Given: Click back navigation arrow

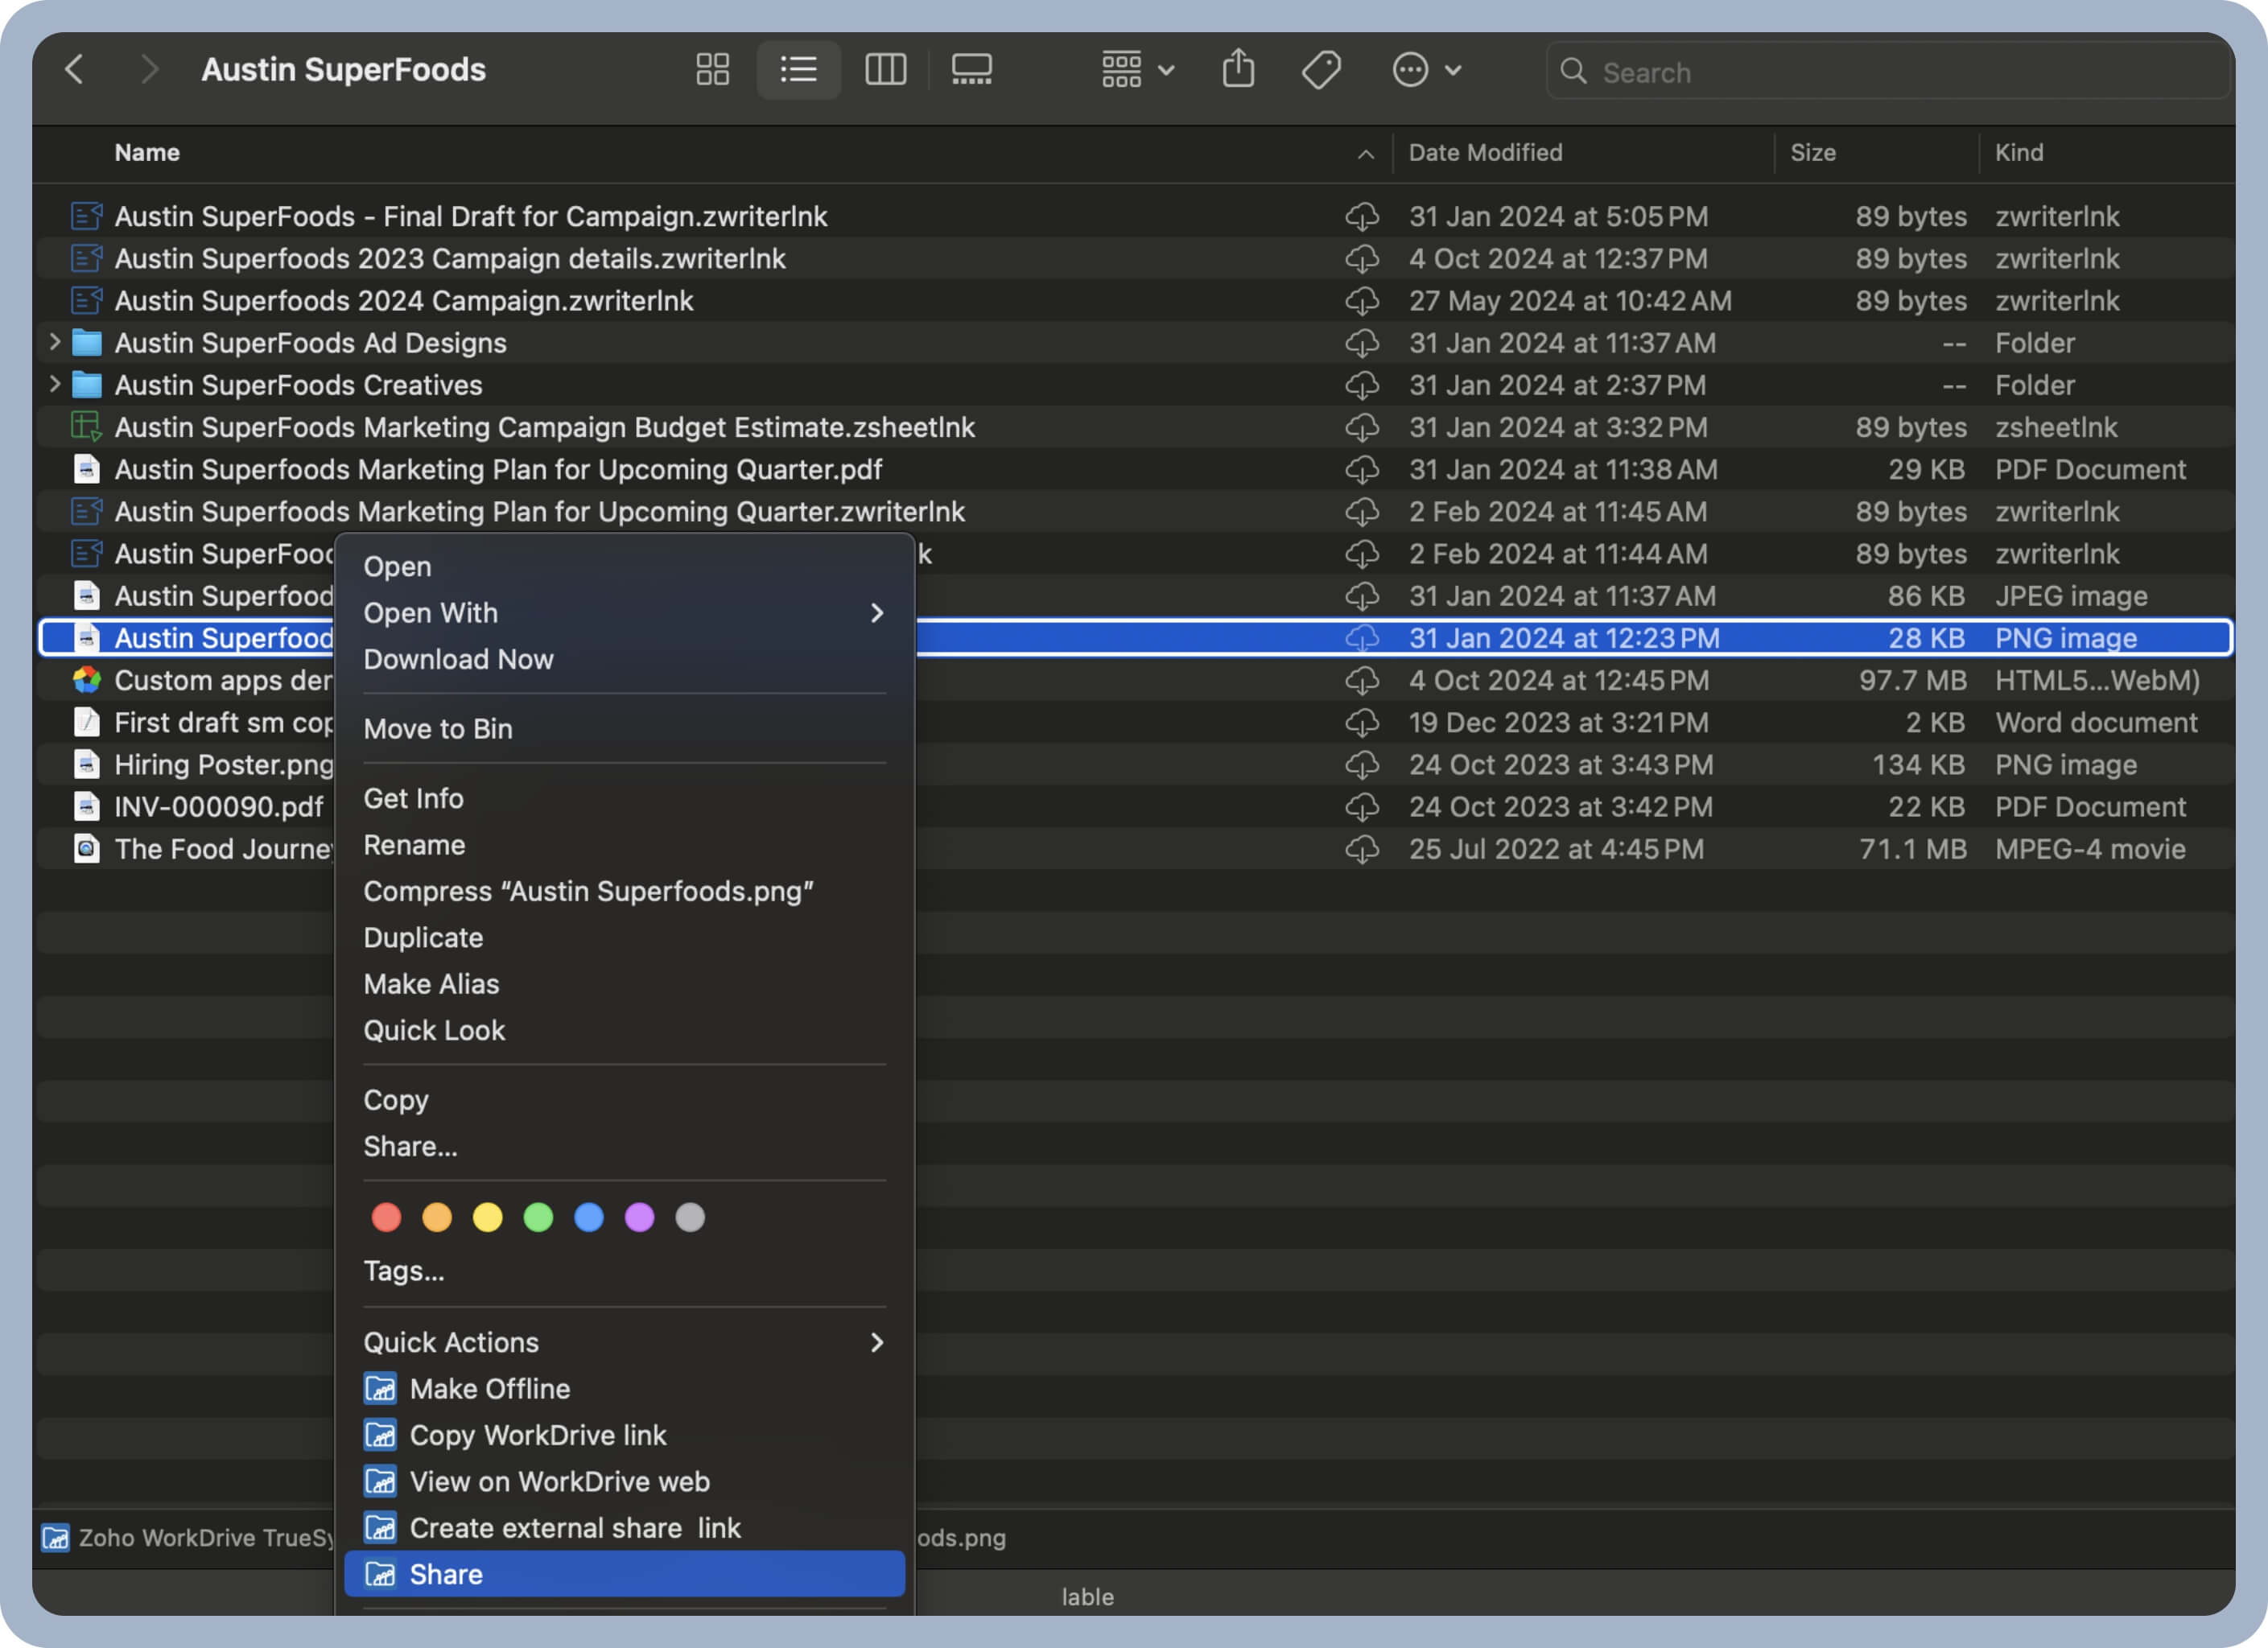Looking at the screenshot, I should coord(75,70).
